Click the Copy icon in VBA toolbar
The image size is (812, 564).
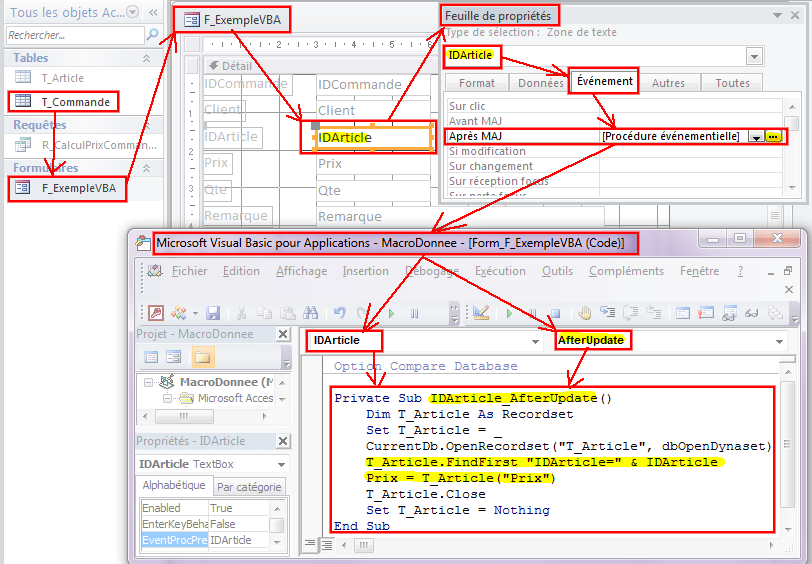pos(265,313)
